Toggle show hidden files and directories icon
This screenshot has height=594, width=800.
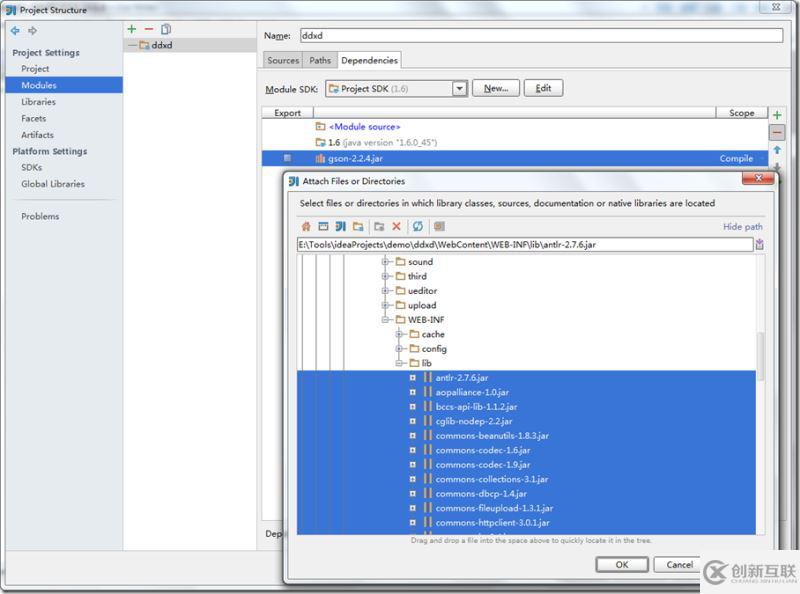[439, 227]
